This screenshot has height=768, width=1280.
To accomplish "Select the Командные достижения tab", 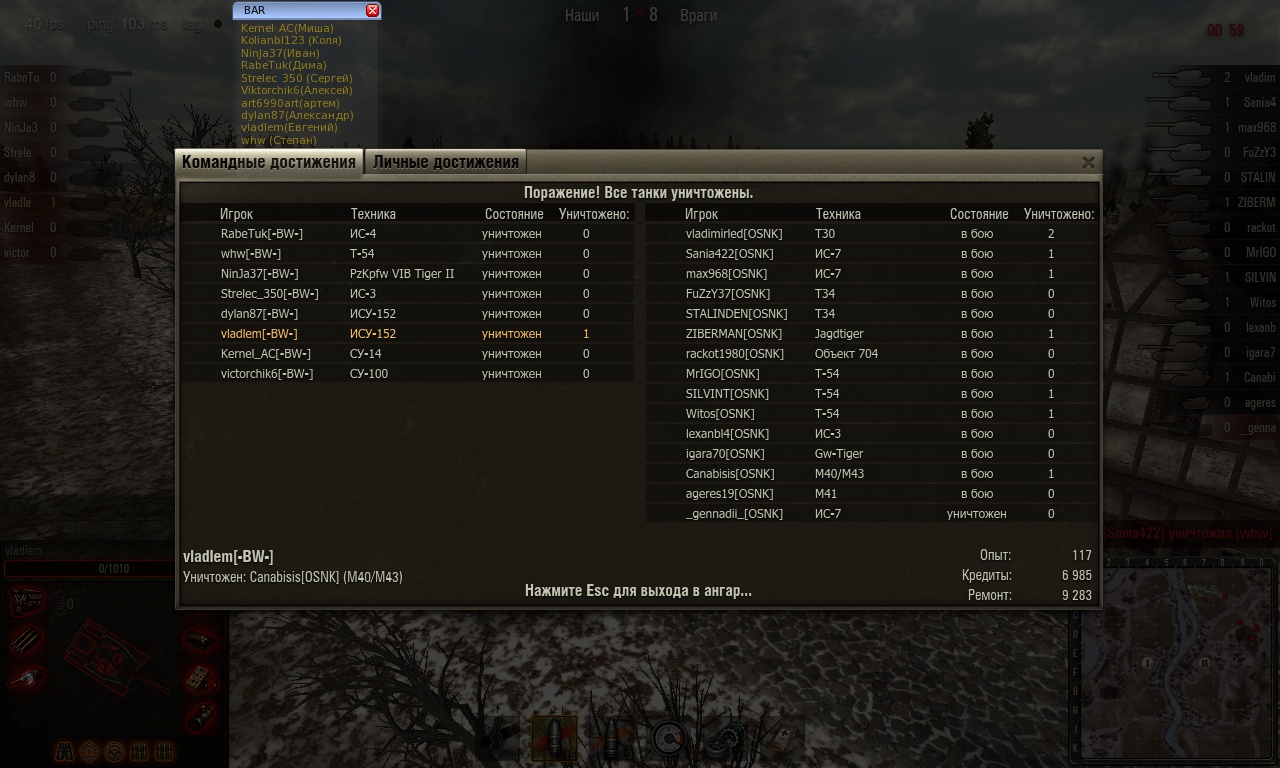I will [269, 162].
